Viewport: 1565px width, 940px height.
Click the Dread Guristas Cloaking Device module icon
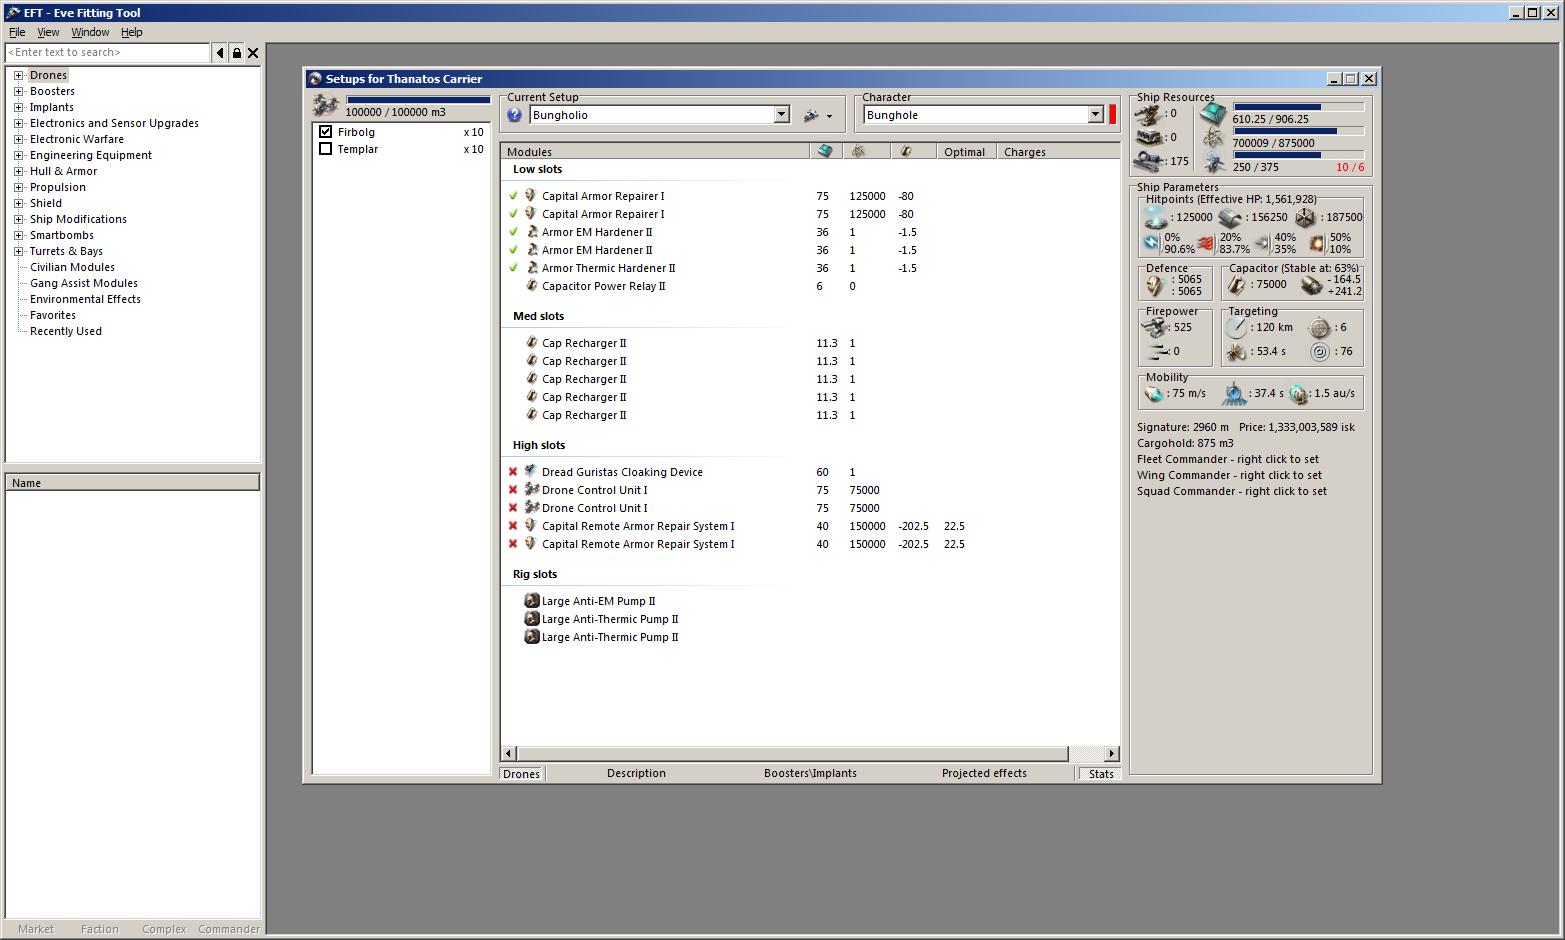532,471
